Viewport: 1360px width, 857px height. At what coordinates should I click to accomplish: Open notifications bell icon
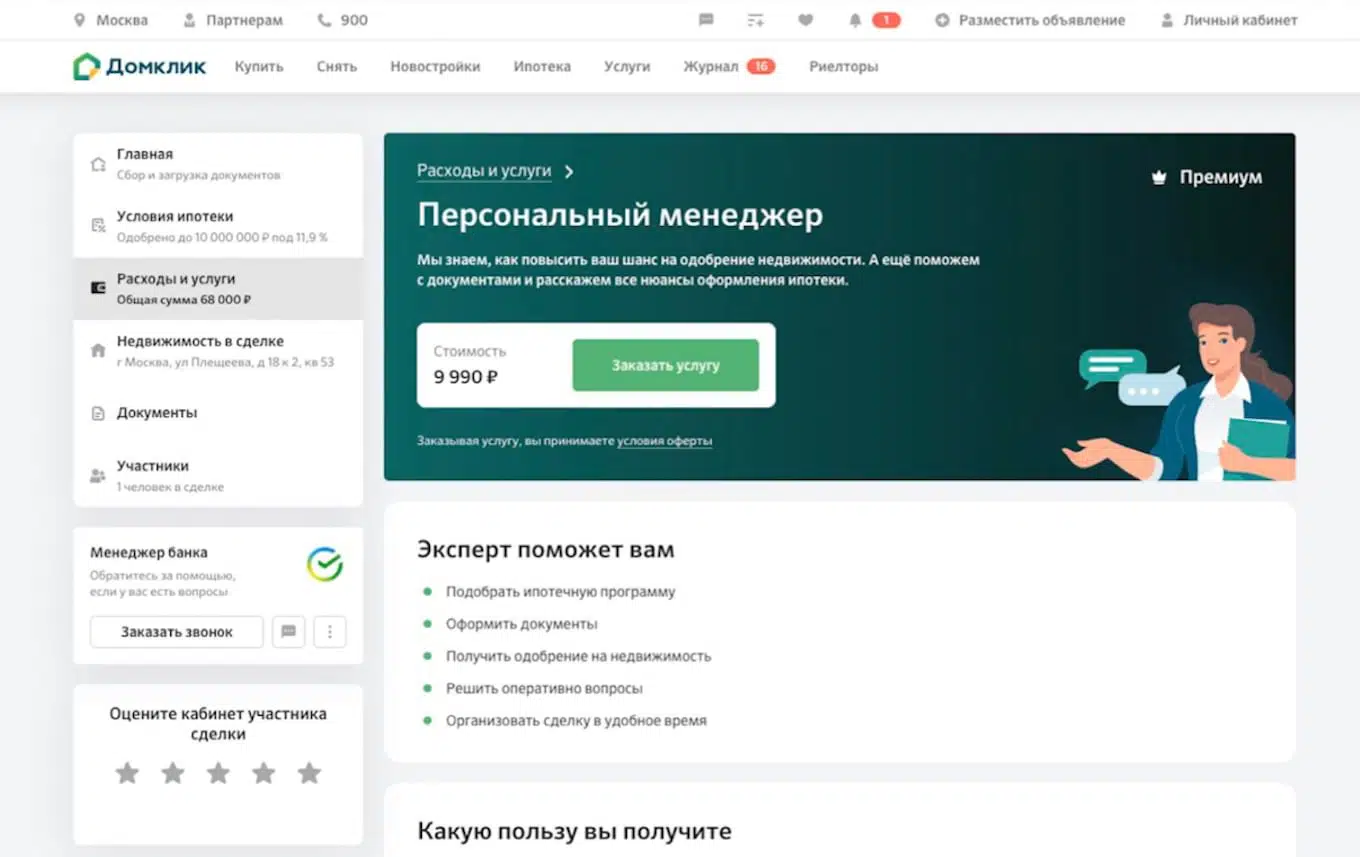(x=855, y=20)
